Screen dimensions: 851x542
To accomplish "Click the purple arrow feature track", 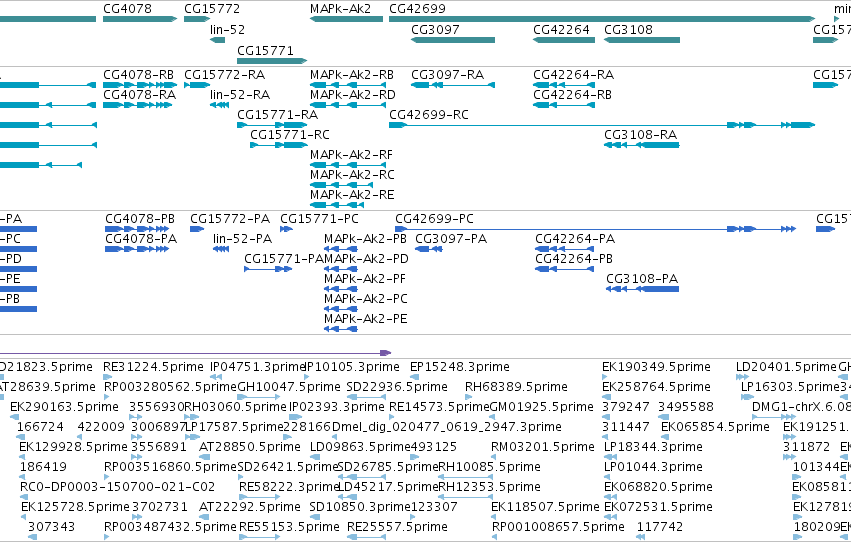I will pos(195,353).
